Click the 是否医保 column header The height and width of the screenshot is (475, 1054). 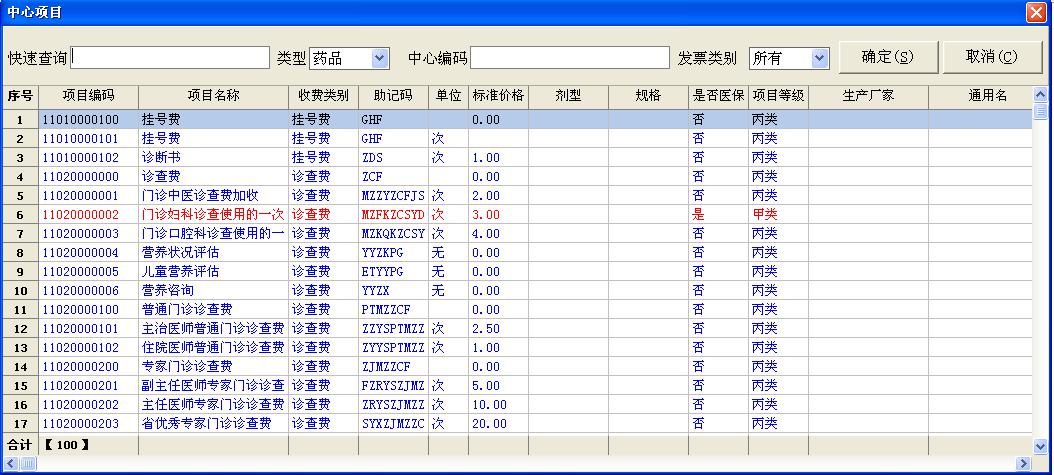coord(718,96)
